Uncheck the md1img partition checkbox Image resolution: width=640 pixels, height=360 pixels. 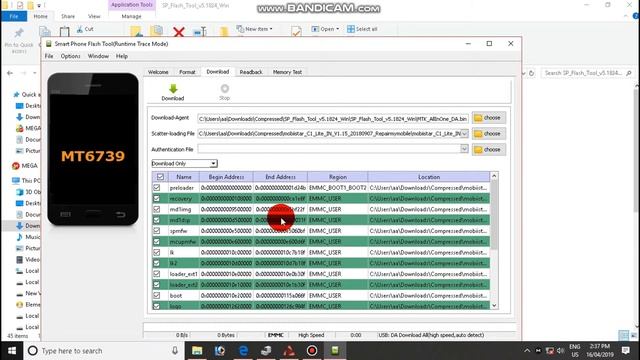click(157, 209)
